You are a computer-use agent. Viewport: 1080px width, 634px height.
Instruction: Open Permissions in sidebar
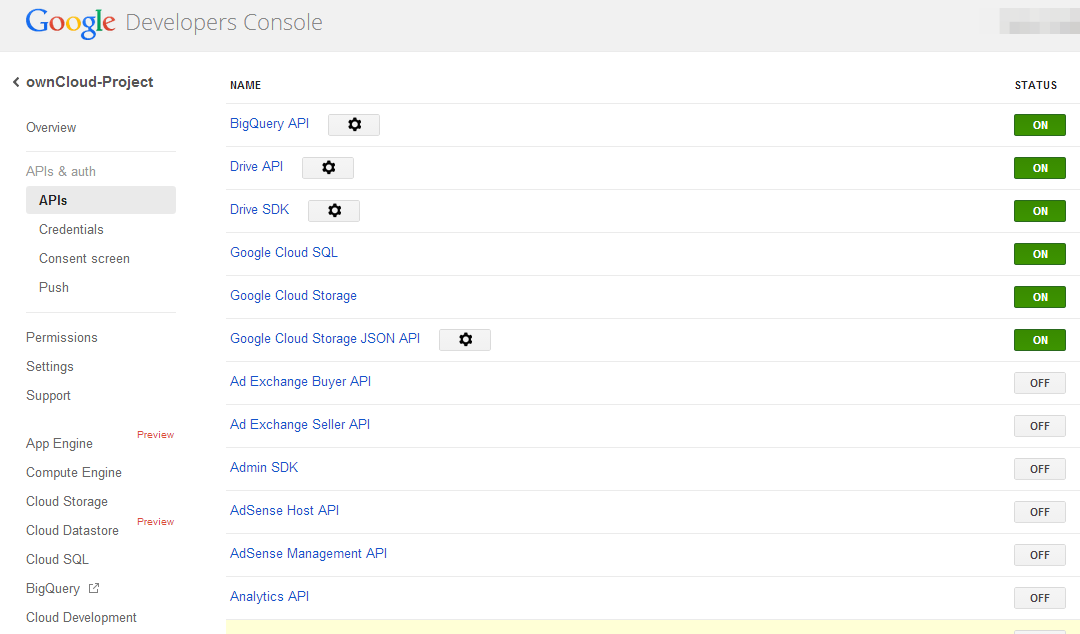pos(62,338)
